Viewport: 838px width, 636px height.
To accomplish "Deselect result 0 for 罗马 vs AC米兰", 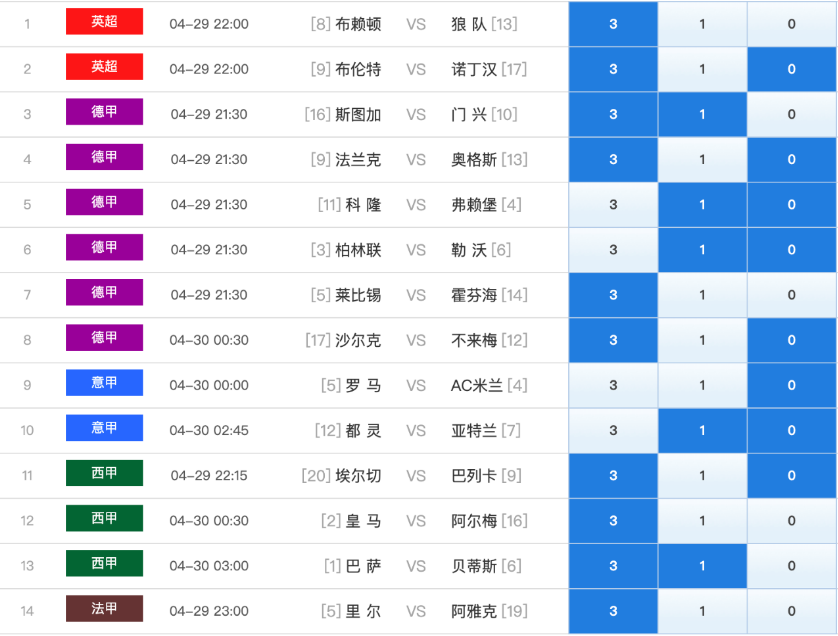I will tap(792, 385).
